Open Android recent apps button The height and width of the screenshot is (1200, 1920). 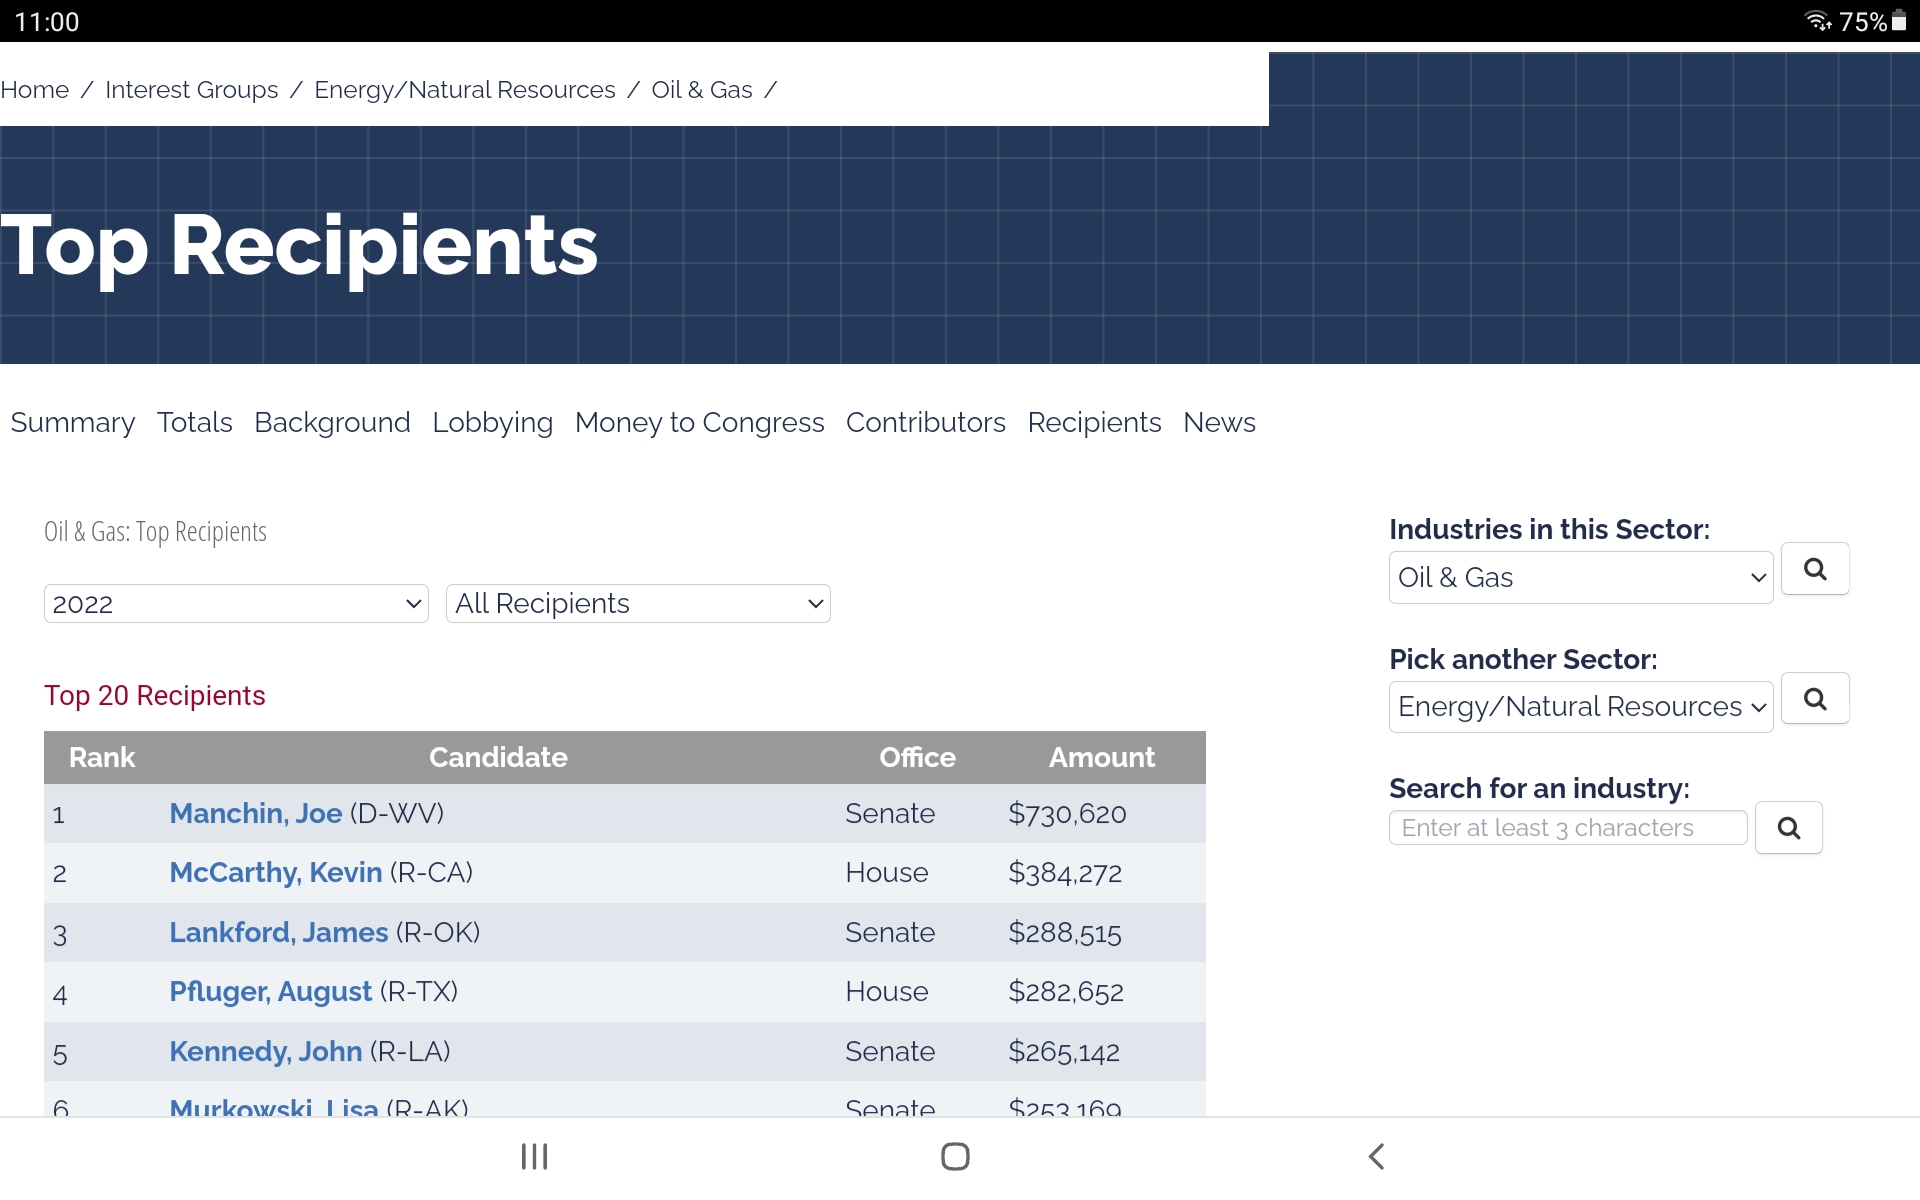534,1157
